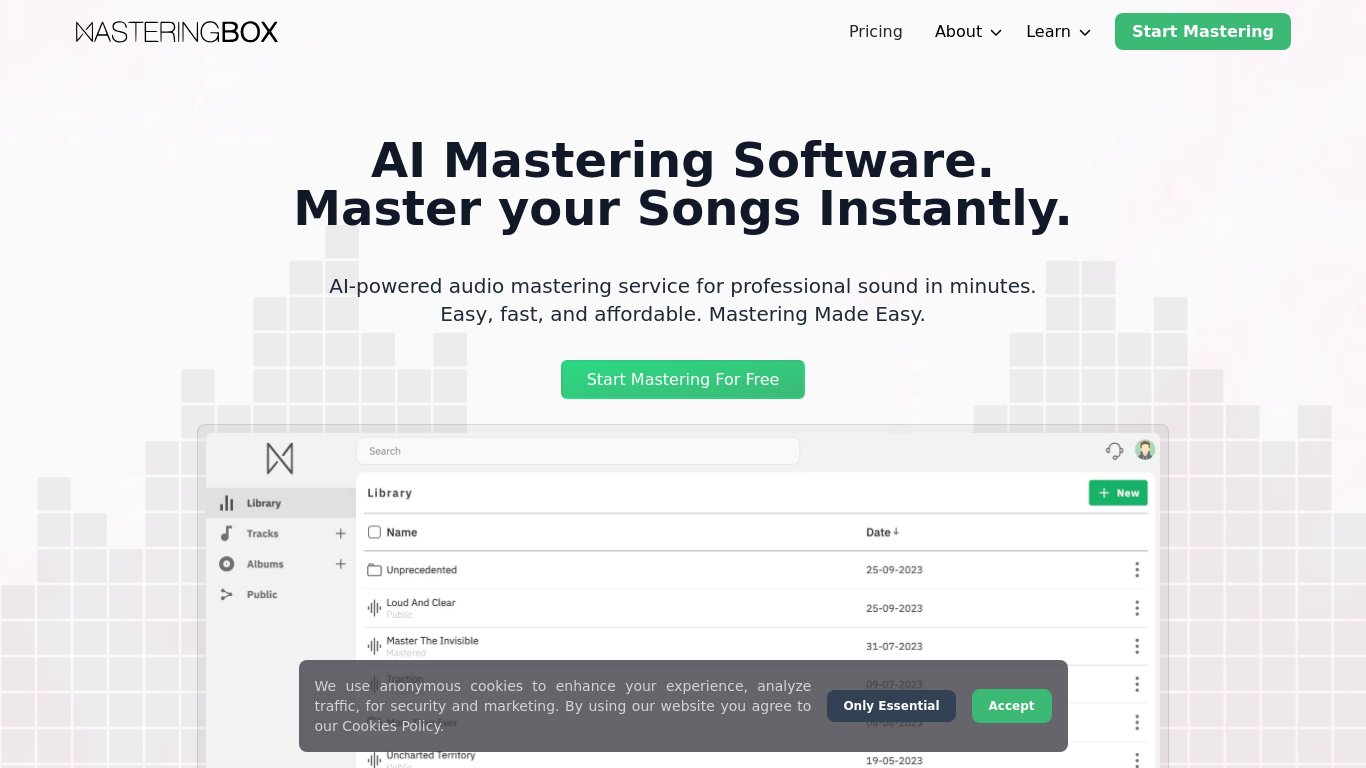Click the waveform icon beside Loud And Clear
The width and height of the screenshot is (1366, 768).
click(374, 608)
